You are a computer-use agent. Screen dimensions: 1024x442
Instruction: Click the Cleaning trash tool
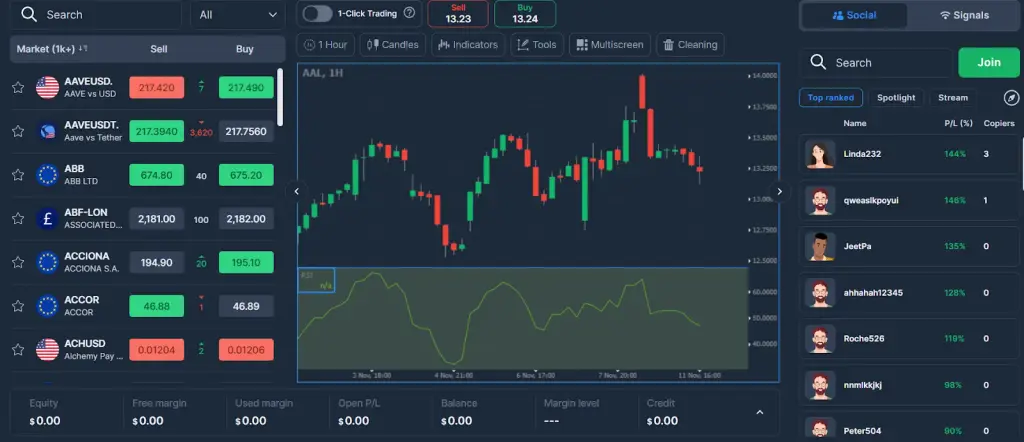click(690, 44)
